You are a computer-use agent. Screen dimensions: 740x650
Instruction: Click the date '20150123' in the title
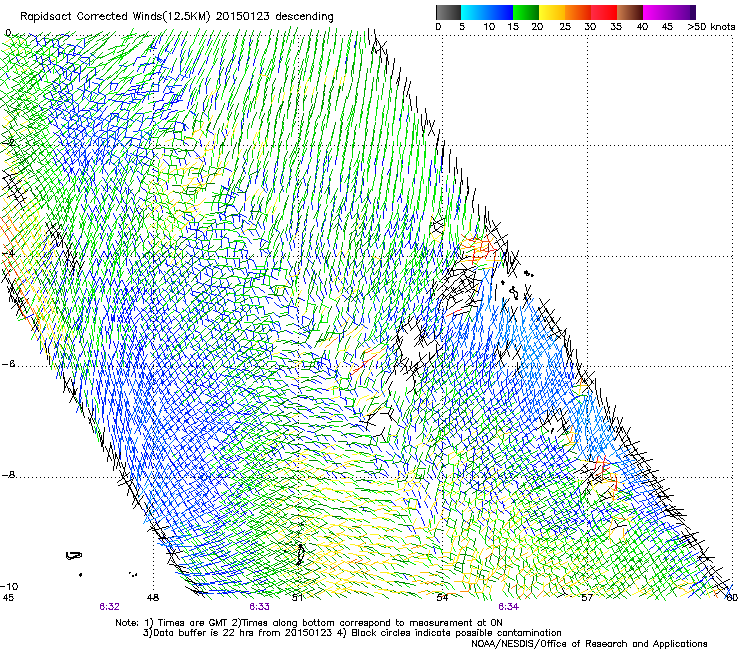point(243,17)
